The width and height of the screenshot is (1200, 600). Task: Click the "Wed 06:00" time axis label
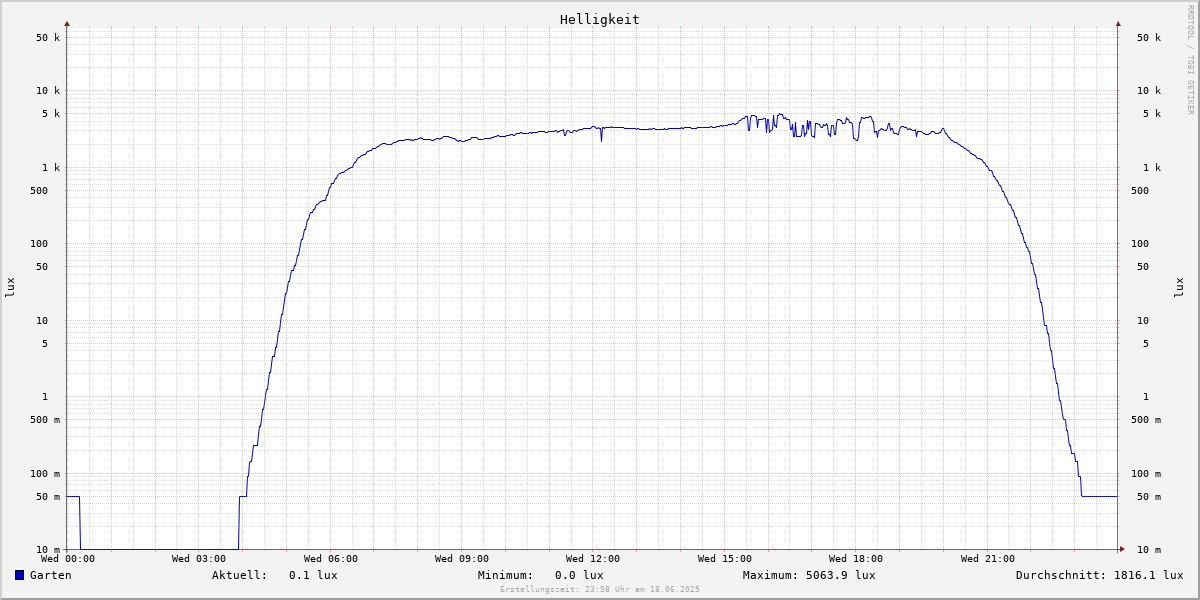pyautogui.click(x=331, y=559)
